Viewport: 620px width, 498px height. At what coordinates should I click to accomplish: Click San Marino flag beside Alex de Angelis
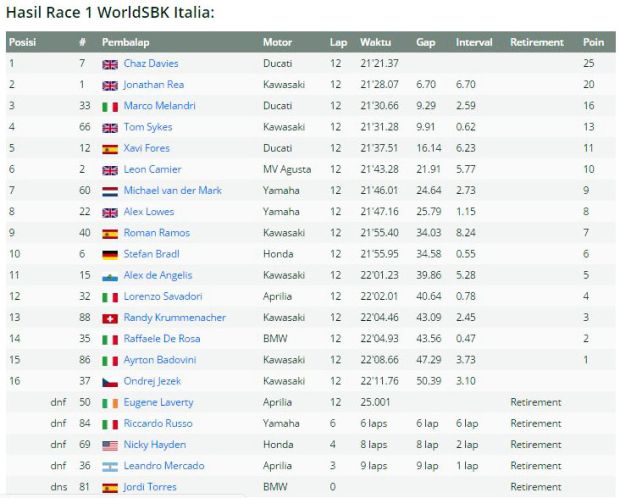(110, 277)
